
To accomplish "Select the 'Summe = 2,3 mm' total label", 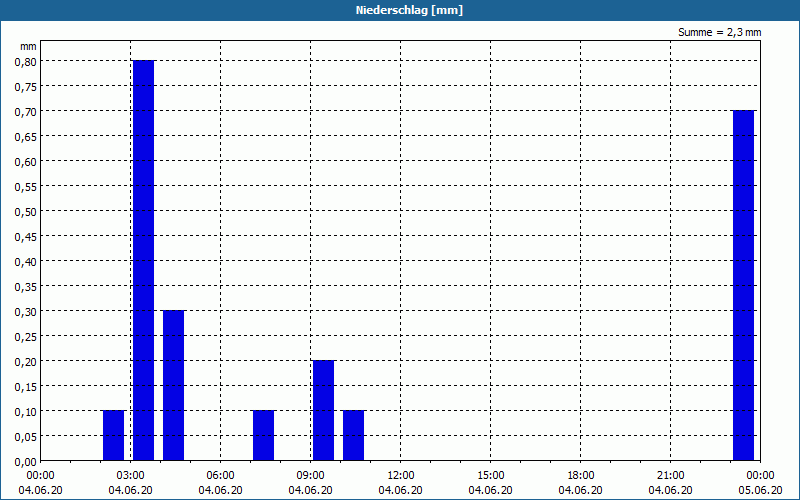I will [x=719, y=32].
